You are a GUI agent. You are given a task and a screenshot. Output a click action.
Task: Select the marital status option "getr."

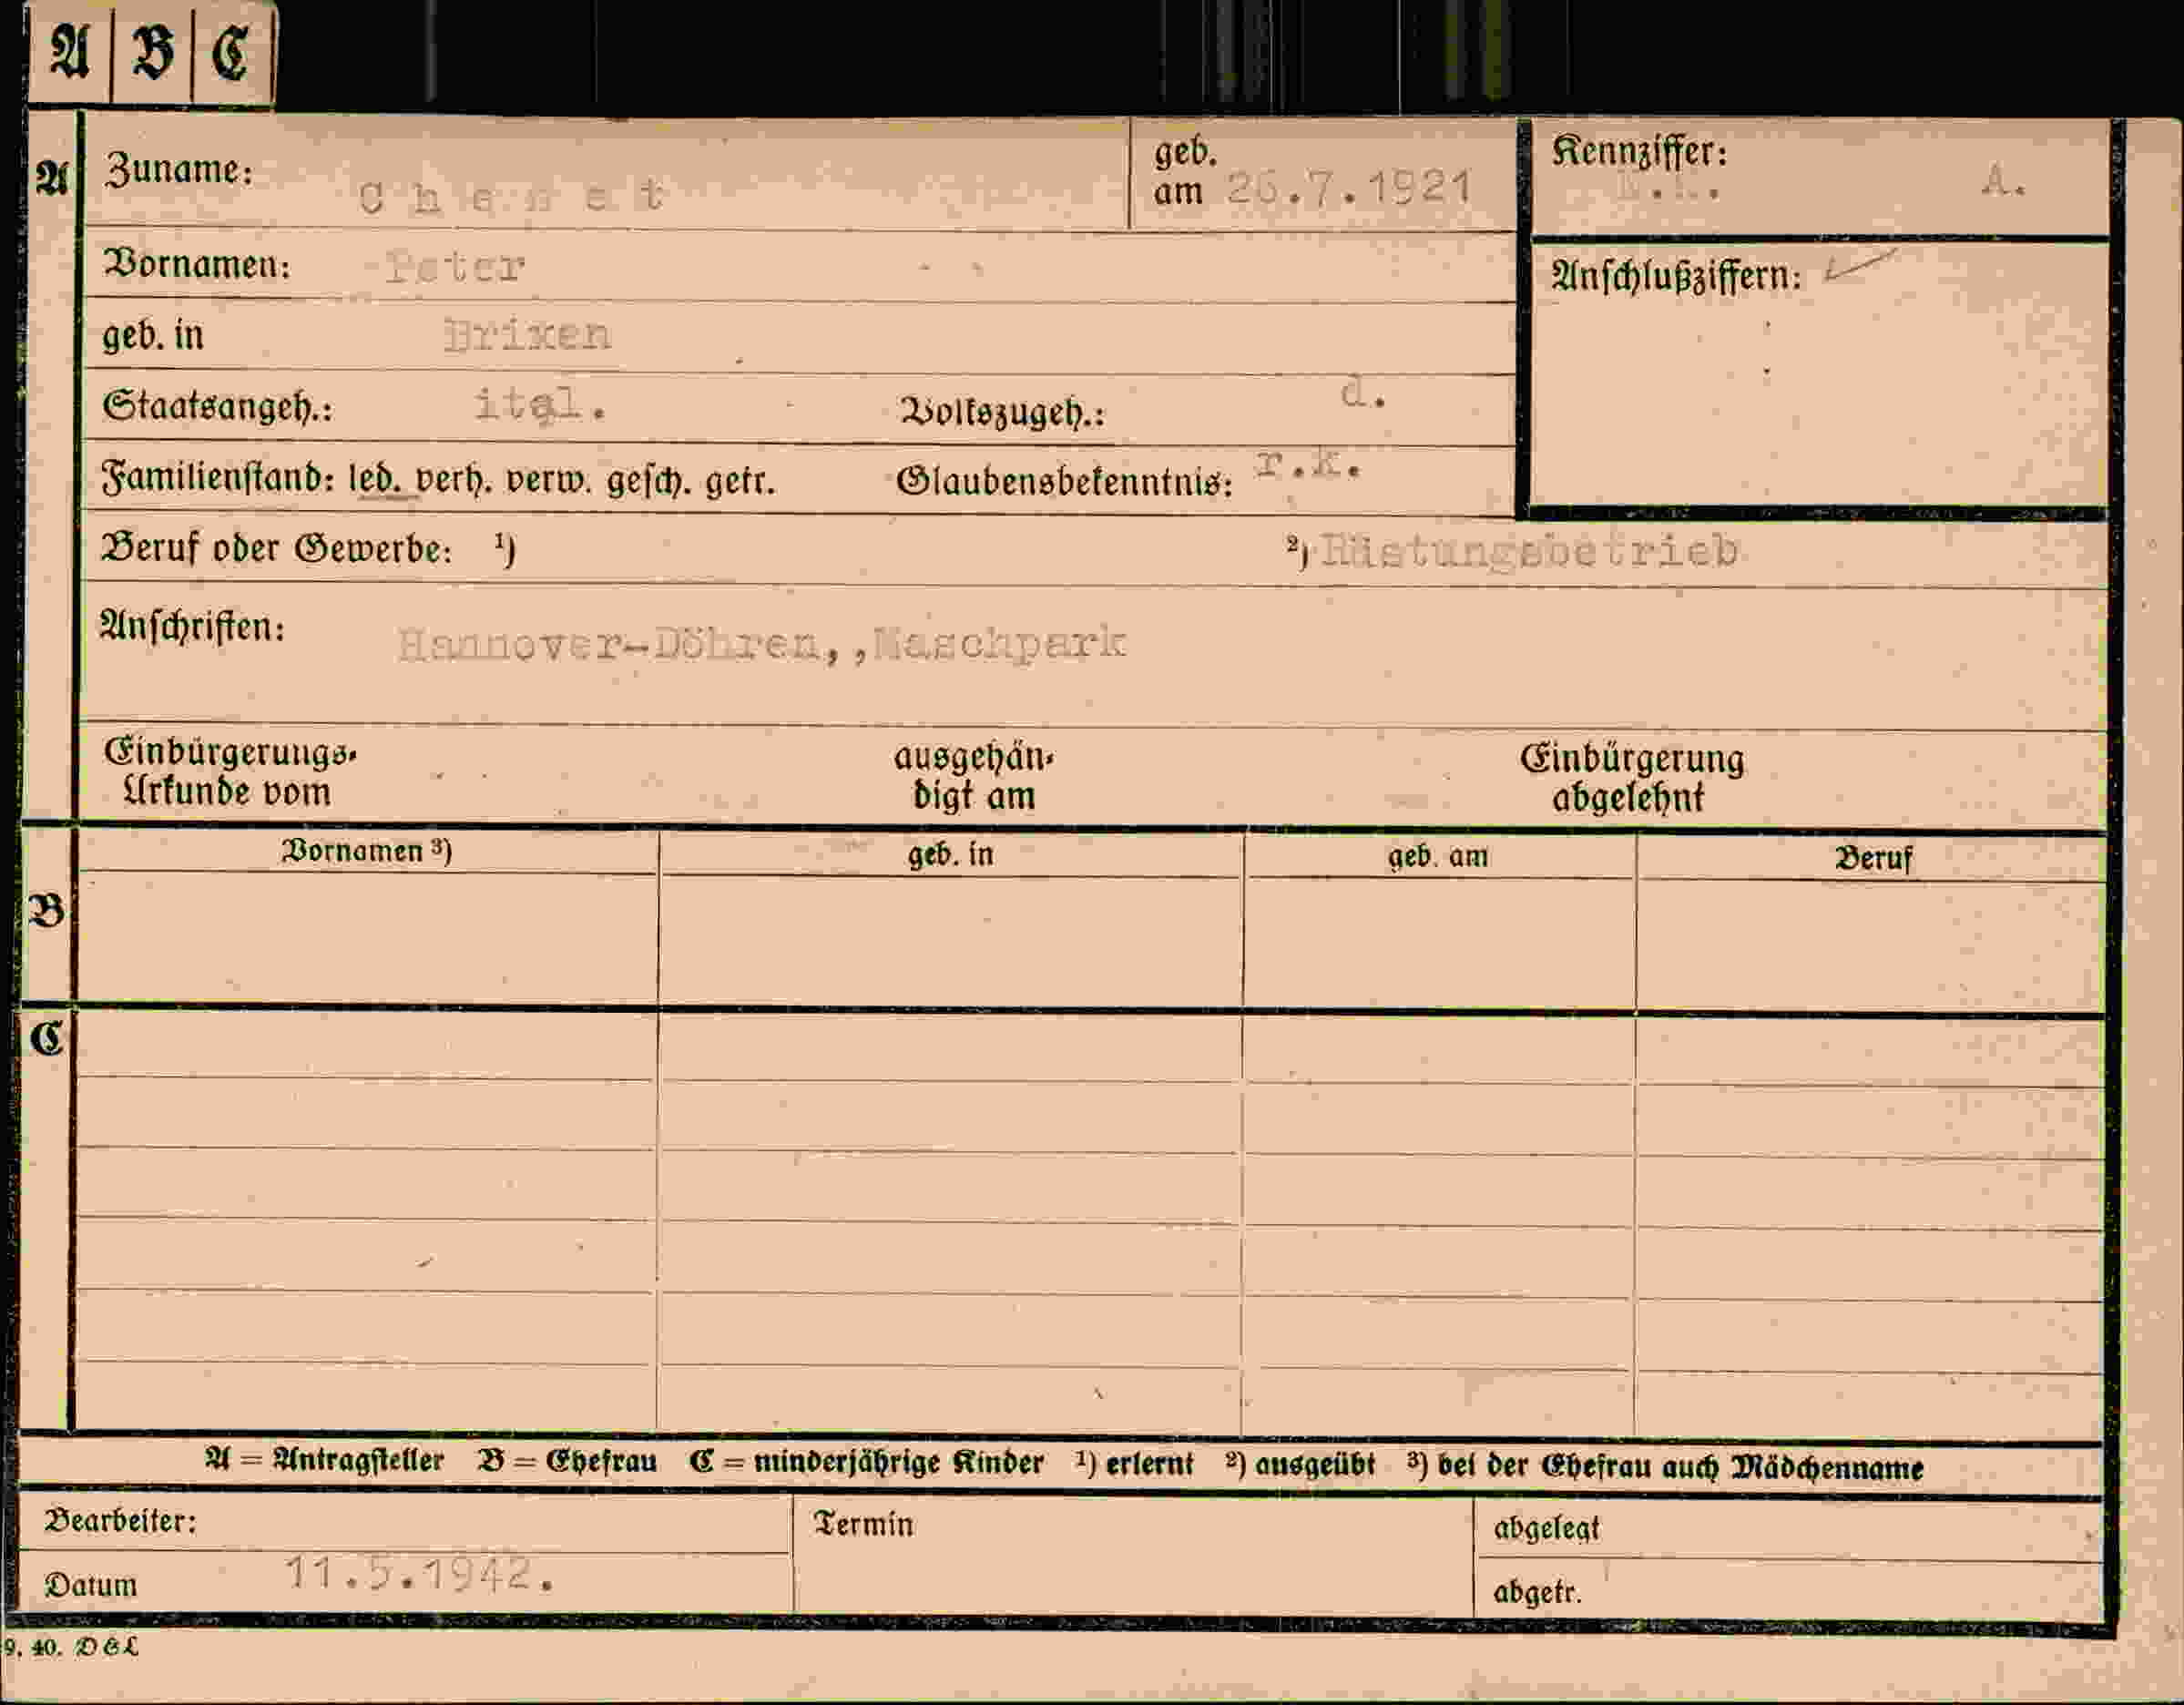pos(740,483)
